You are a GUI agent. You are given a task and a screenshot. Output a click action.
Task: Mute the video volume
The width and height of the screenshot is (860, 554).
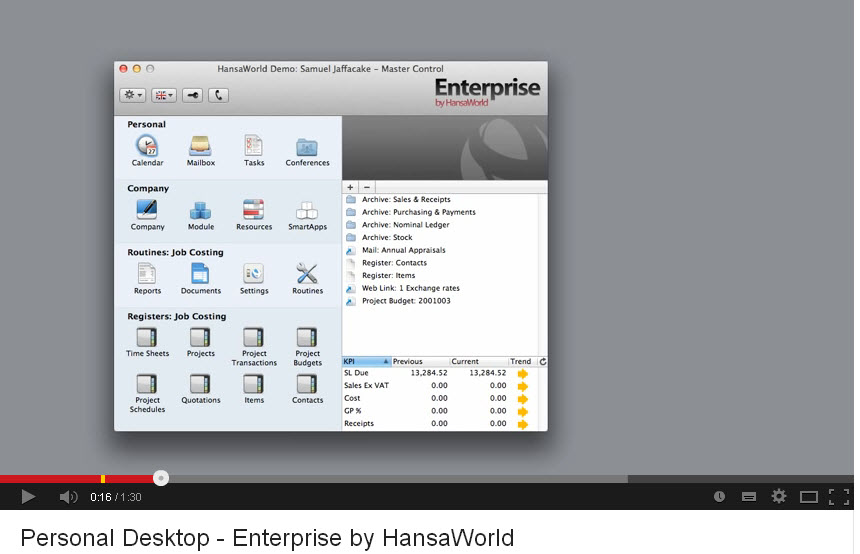[68, 497]
